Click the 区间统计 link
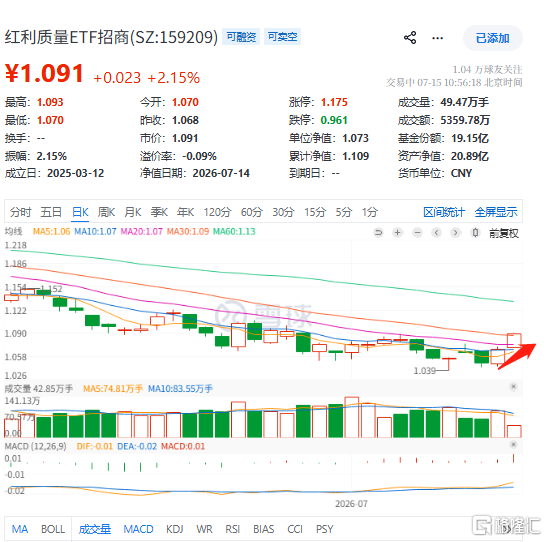The width and height of the screenshot is (547, 542). [444, 212]
